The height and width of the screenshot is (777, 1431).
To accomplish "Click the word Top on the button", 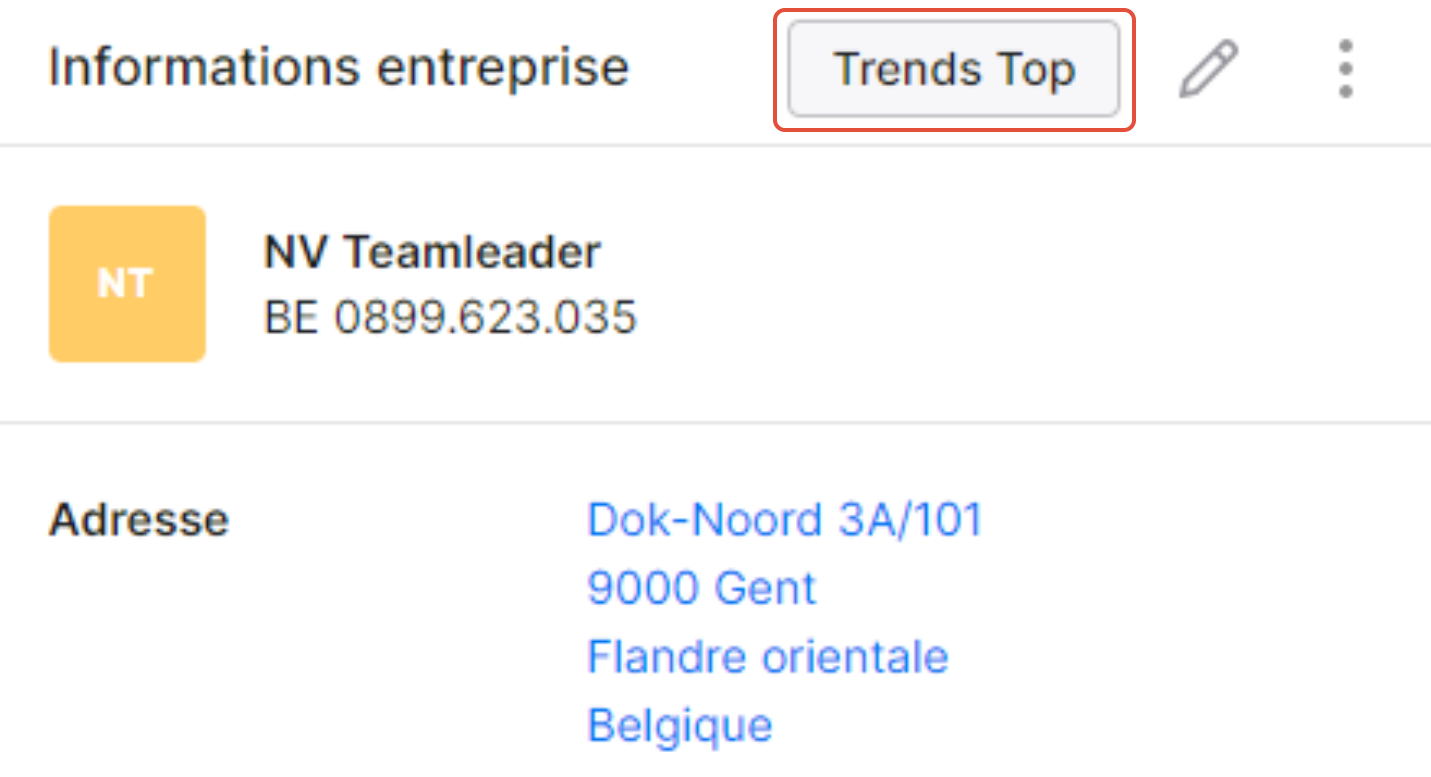I will point(1035,70).
